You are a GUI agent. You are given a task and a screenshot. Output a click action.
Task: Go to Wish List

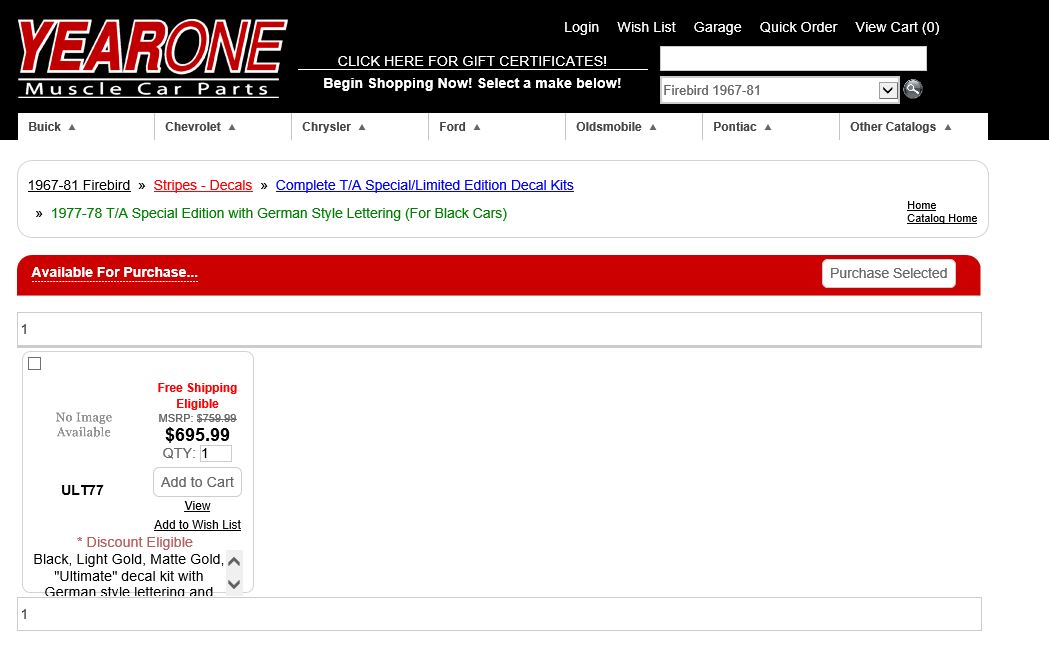coord(646,27)
